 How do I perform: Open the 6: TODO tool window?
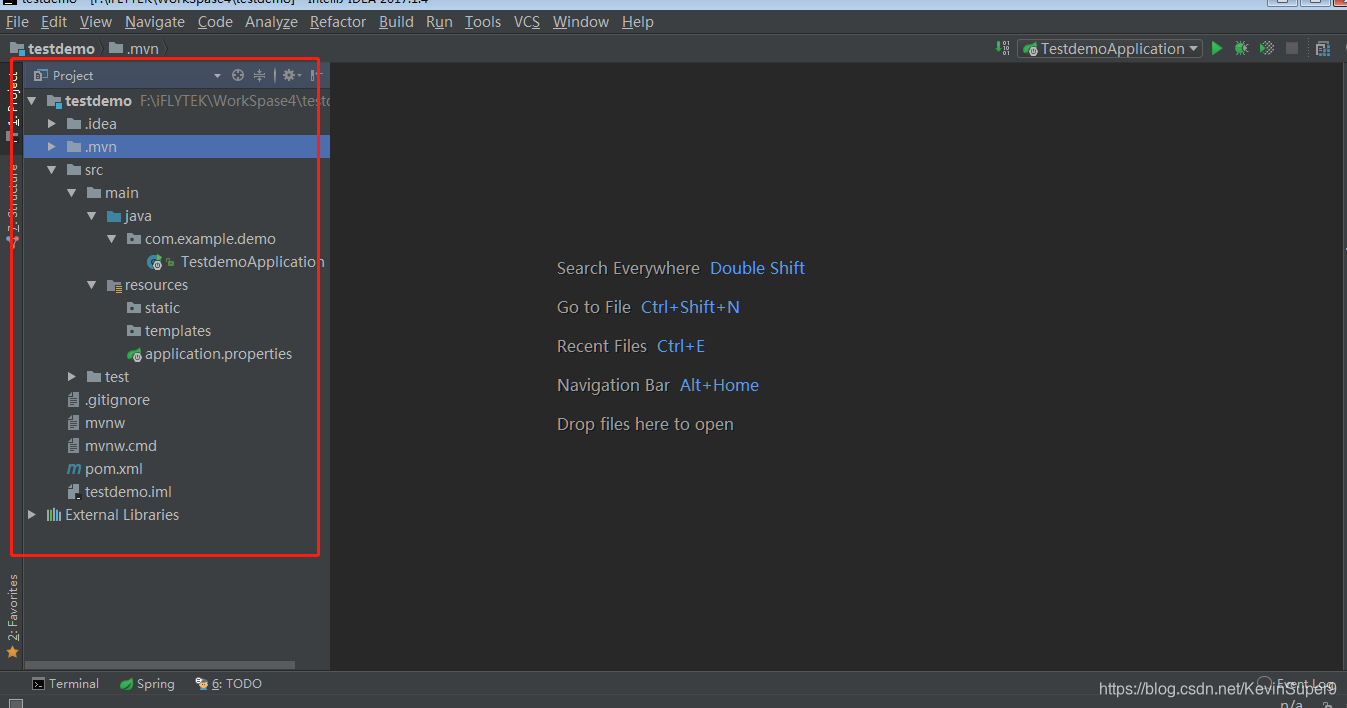pyautogui.click(x=228, y=684)
